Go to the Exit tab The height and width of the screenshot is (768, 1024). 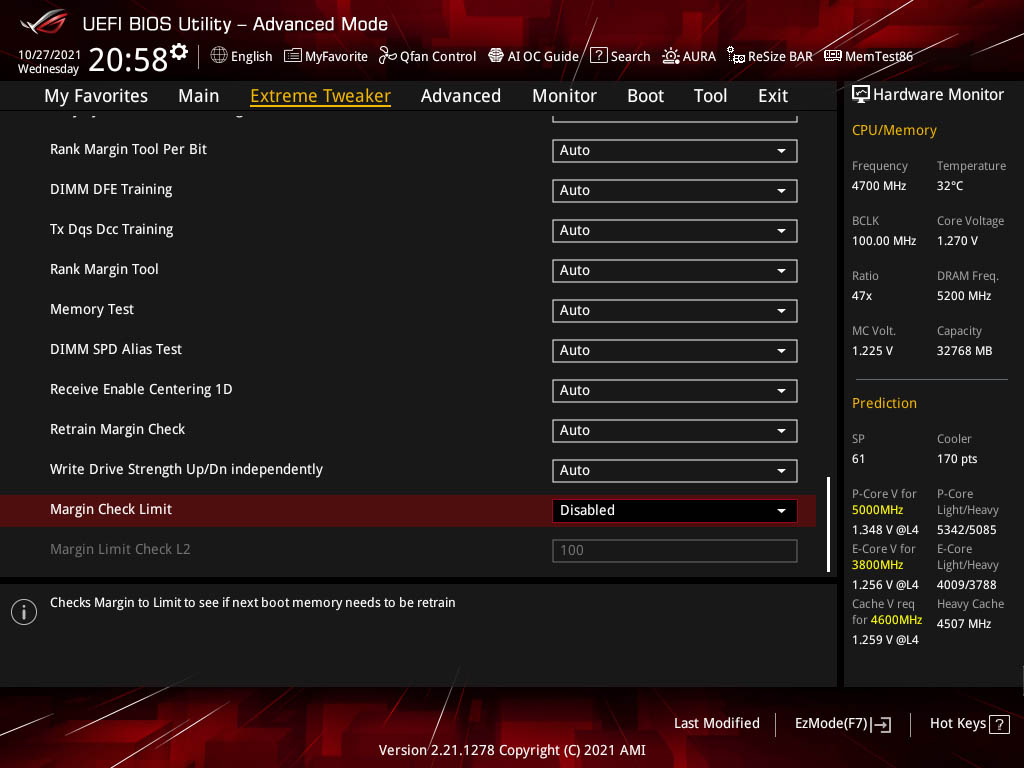773,95
